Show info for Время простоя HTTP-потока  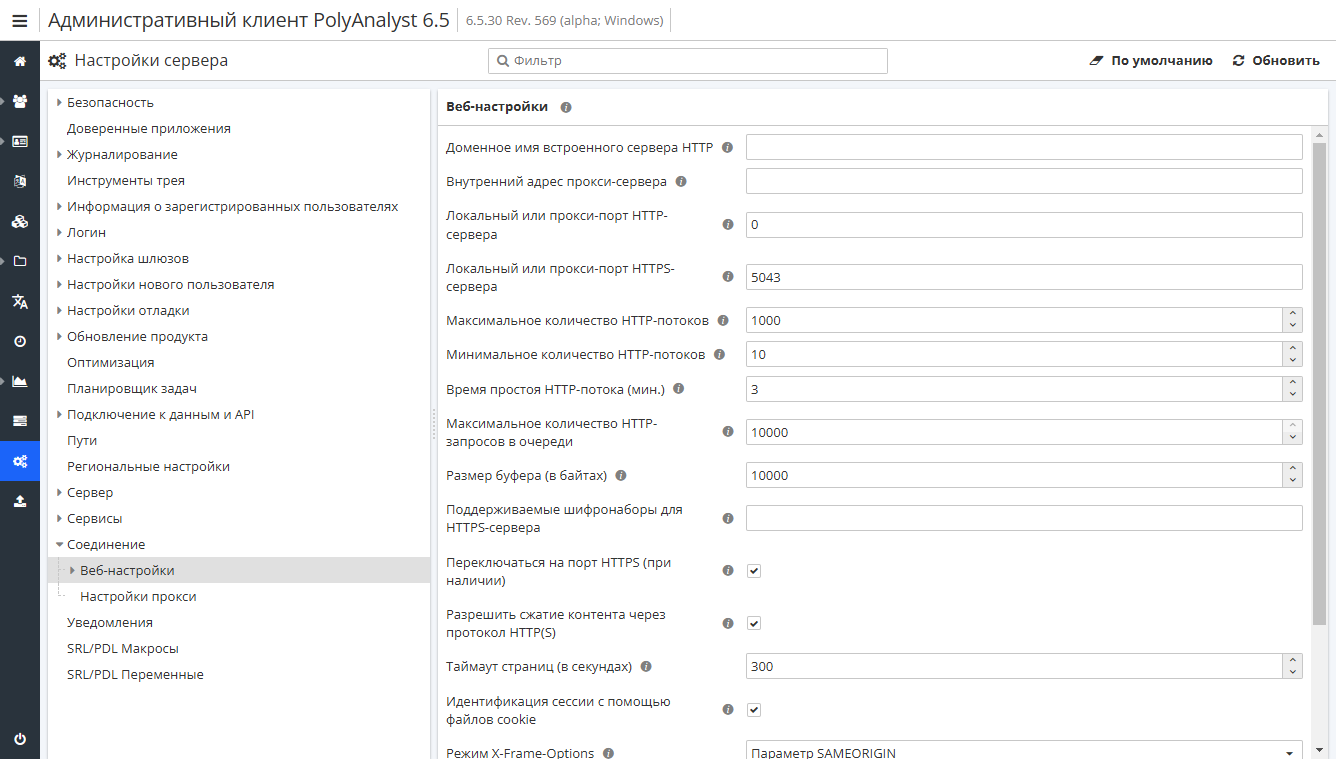pos(678,389)
